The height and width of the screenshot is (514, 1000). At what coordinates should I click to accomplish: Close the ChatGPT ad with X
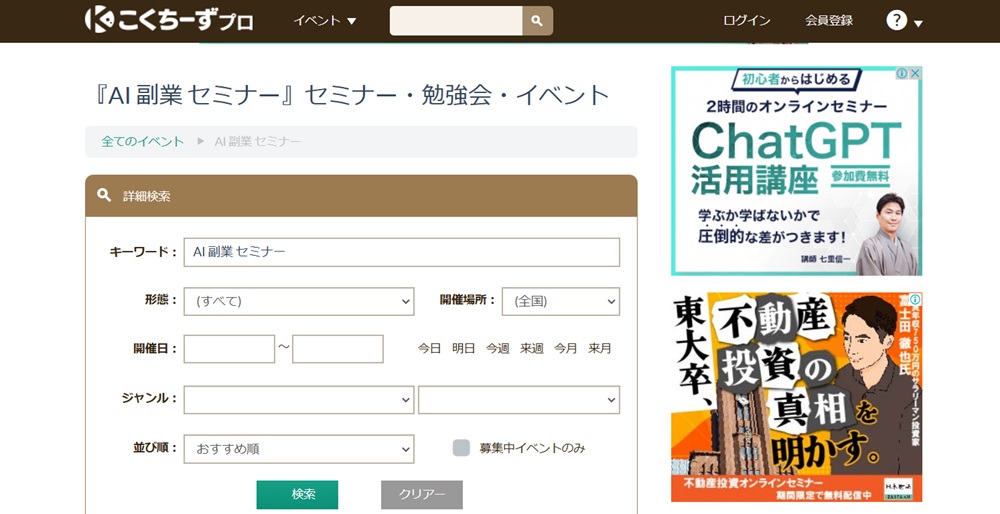click(x=915, y=73)
